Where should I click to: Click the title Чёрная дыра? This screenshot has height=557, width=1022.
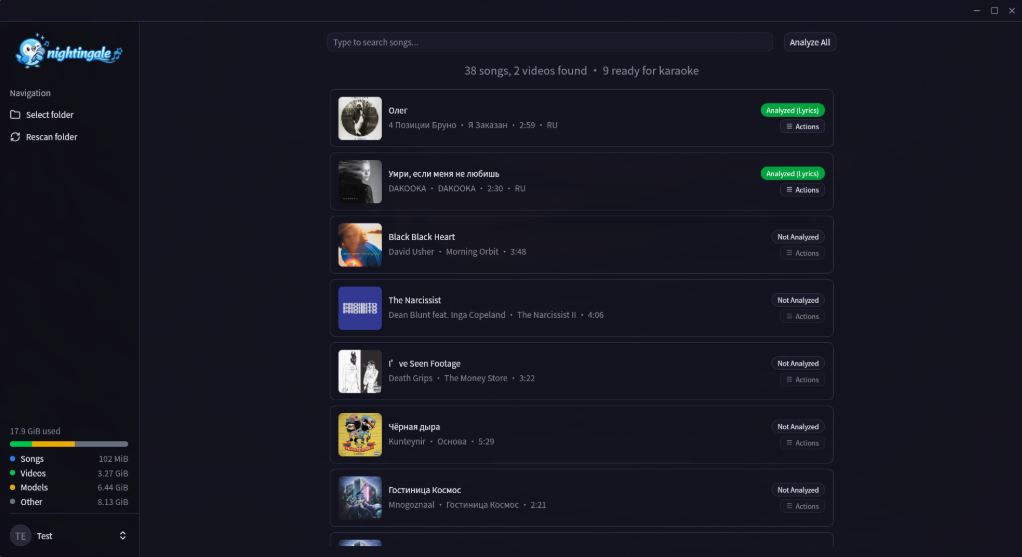(414, 427)
